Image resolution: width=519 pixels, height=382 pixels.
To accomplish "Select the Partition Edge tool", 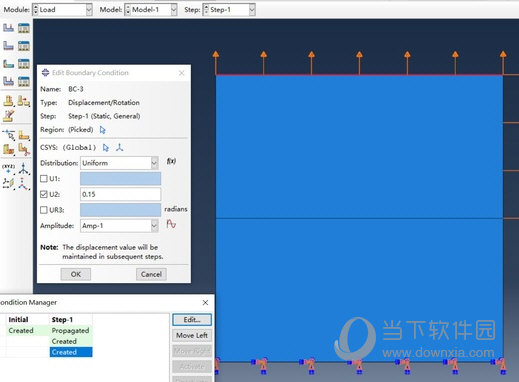I will point(8,135).
